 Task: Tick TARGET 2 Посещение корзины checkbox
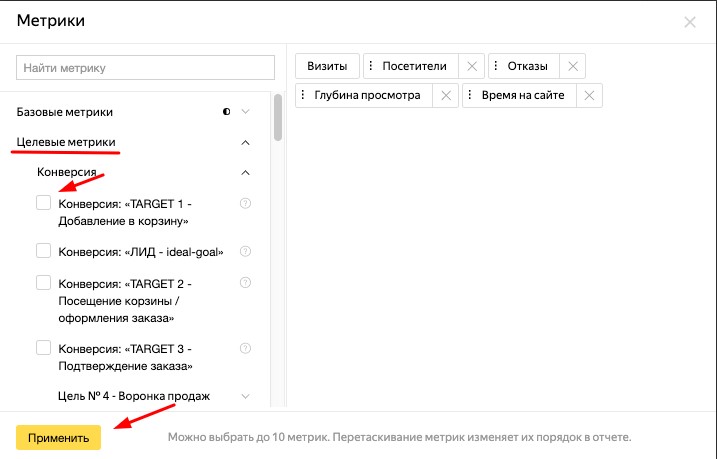tap(43, 283)
